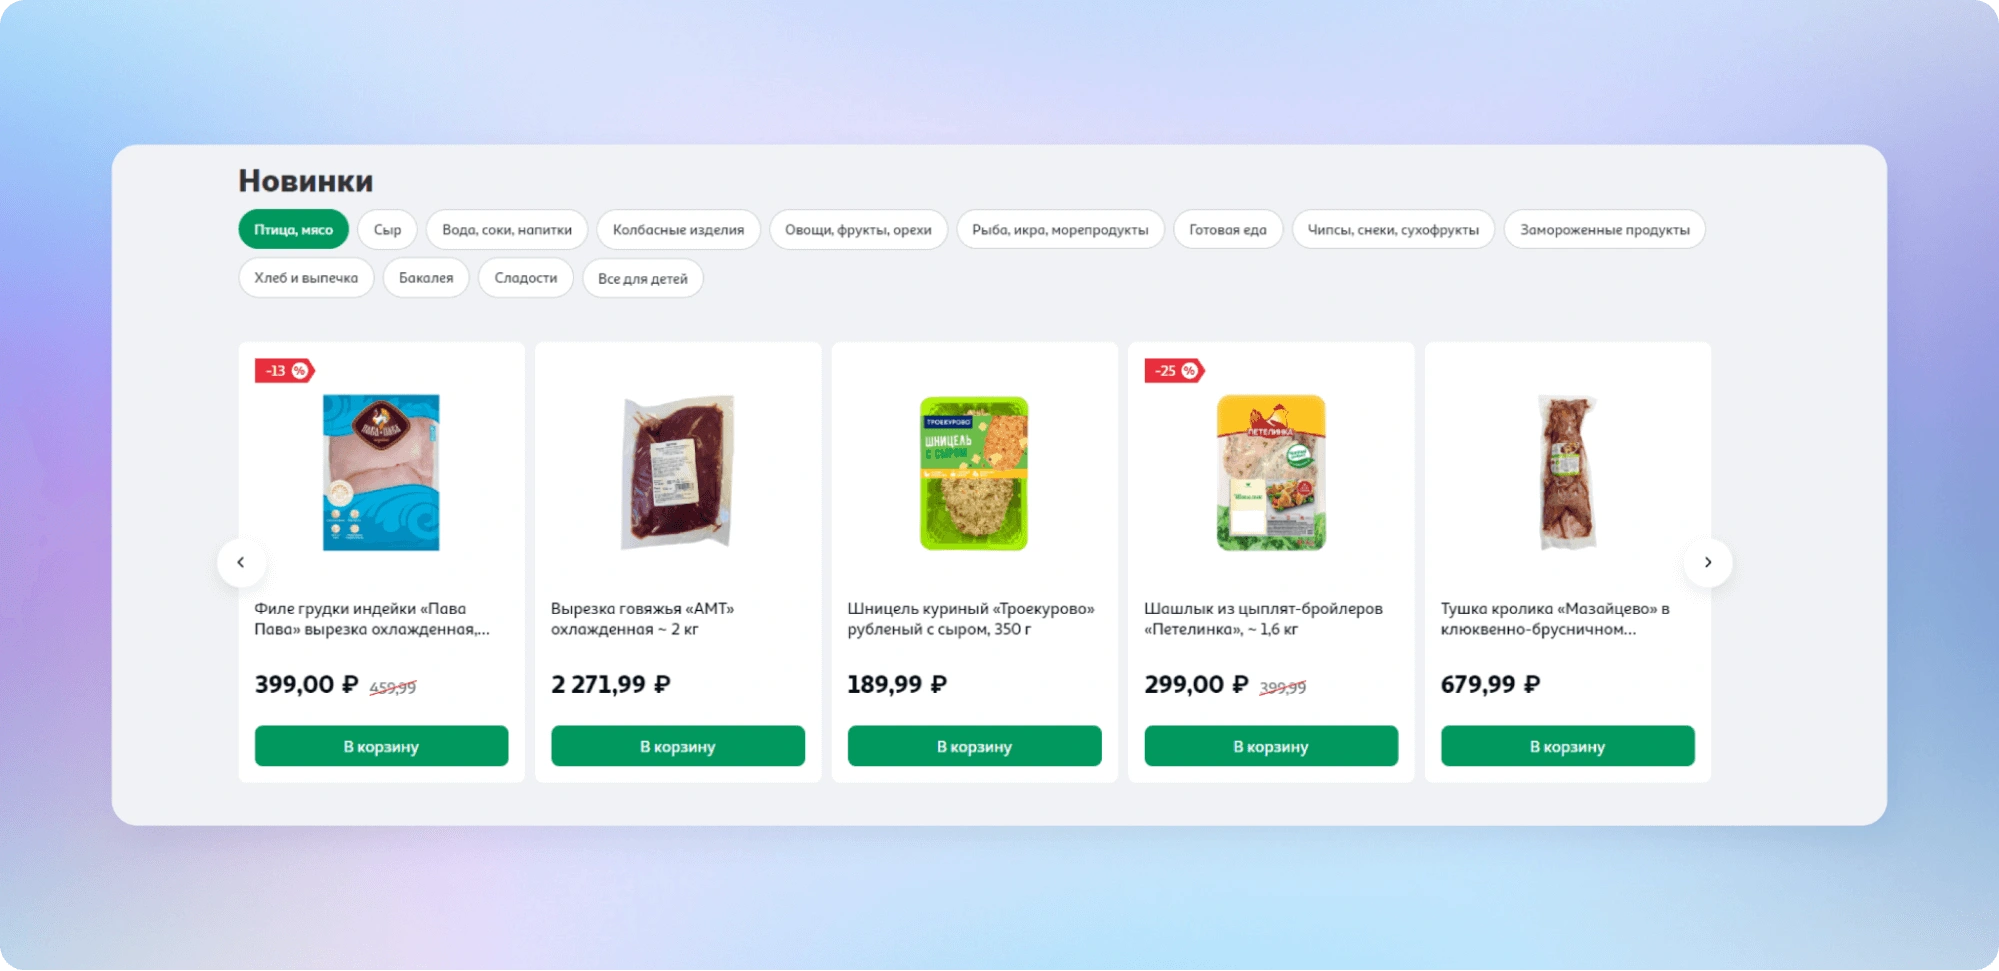Select the Птица, мясо category tab
The width and height of the screenshot is (1999, 971).
click(x=293, y=229)
